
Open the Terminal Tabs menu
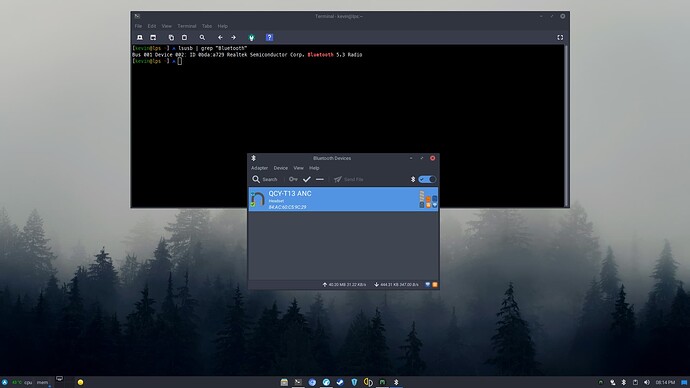[207, 26]
